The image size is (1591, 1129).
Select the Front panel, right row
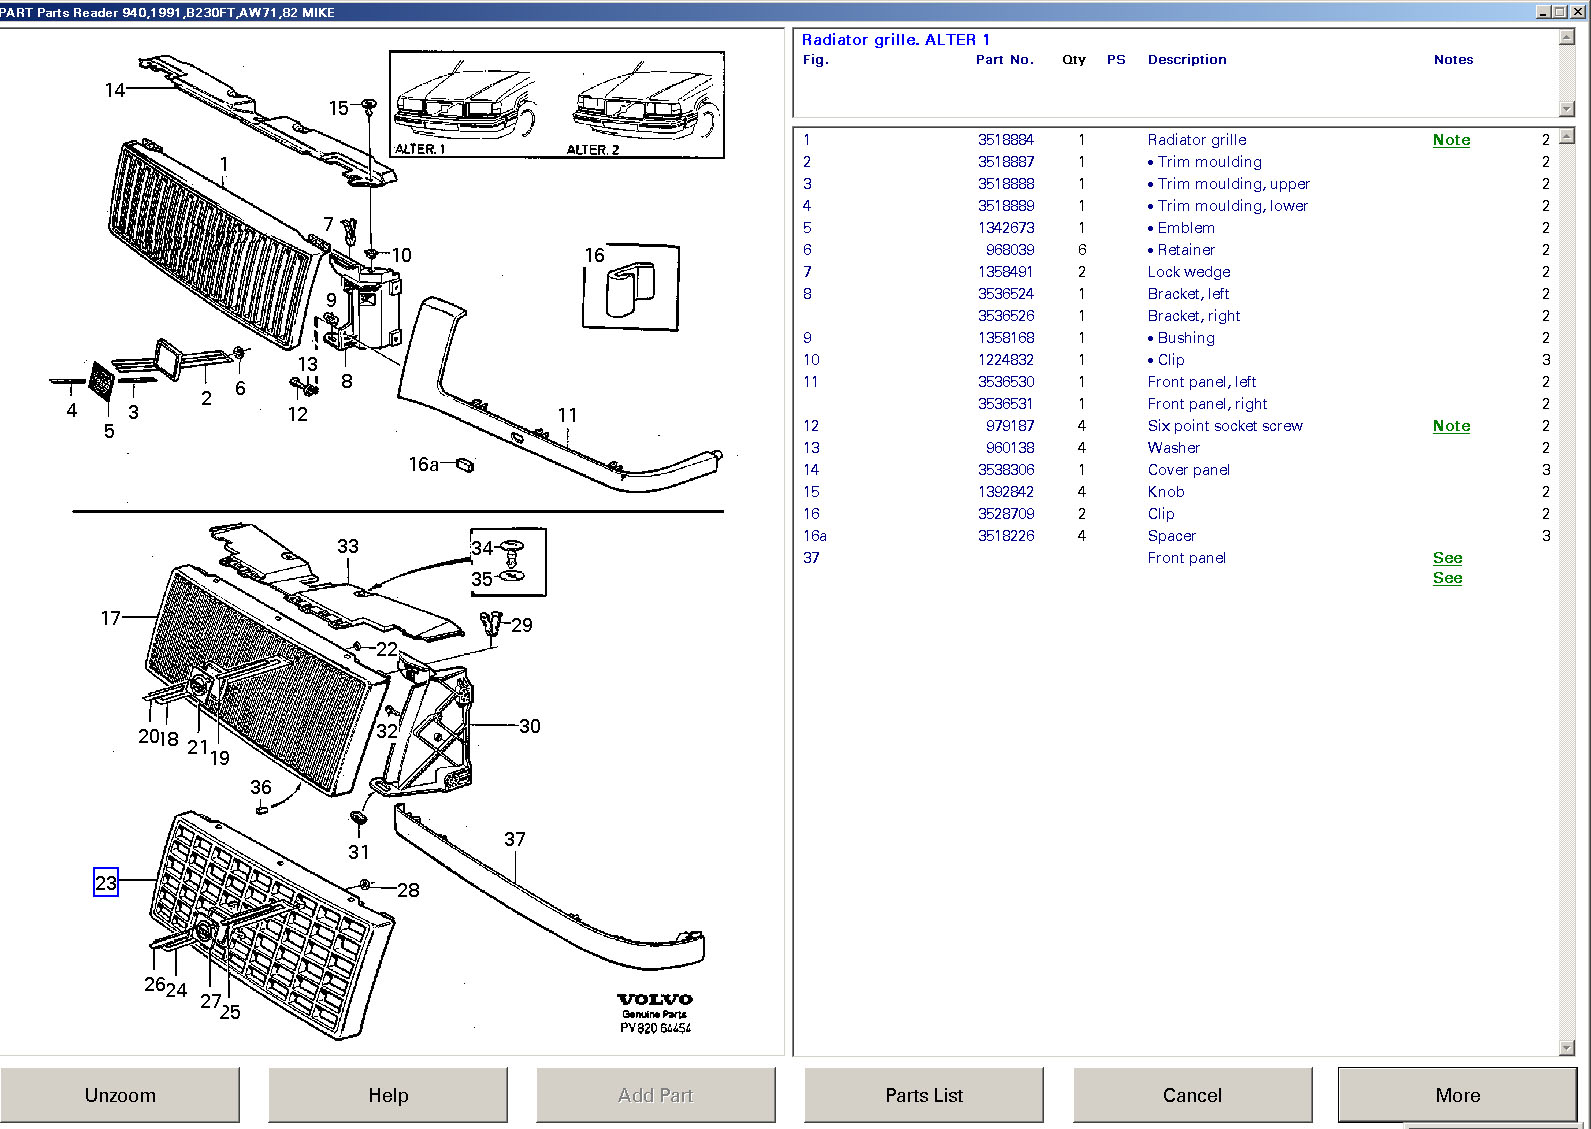tap(1176, 404)
